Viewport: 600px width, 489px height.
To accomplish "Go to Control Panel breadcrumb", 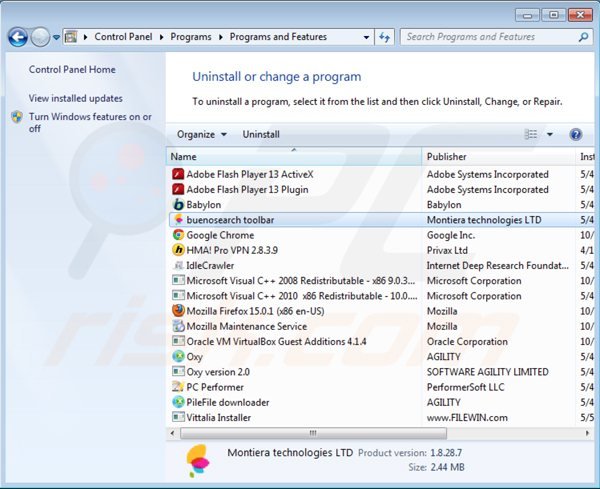I will (x=123, y=37).
